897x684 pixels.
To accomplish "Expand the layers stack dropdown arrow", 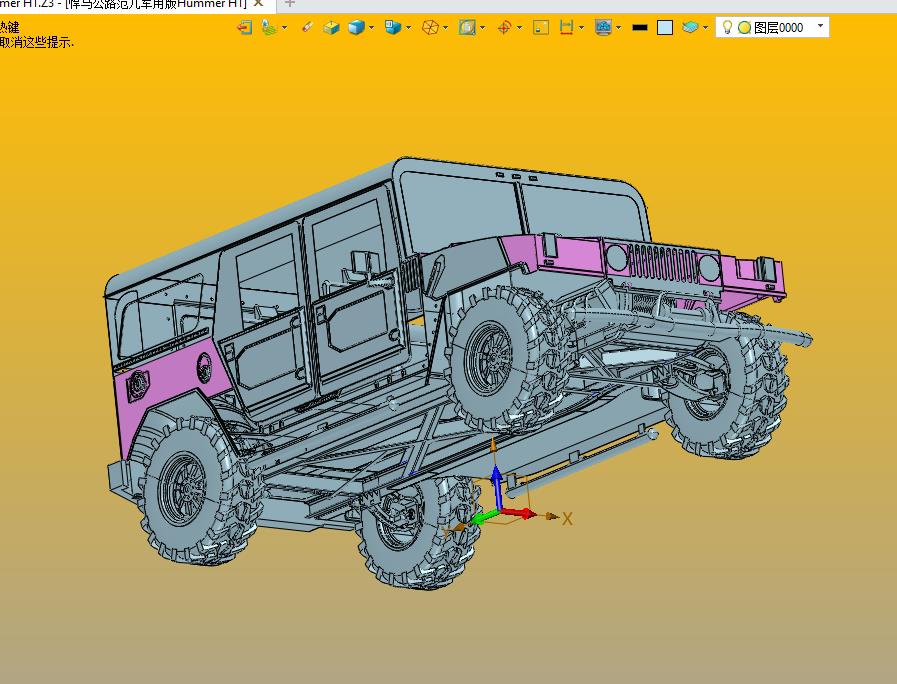I will pos(705,27).
